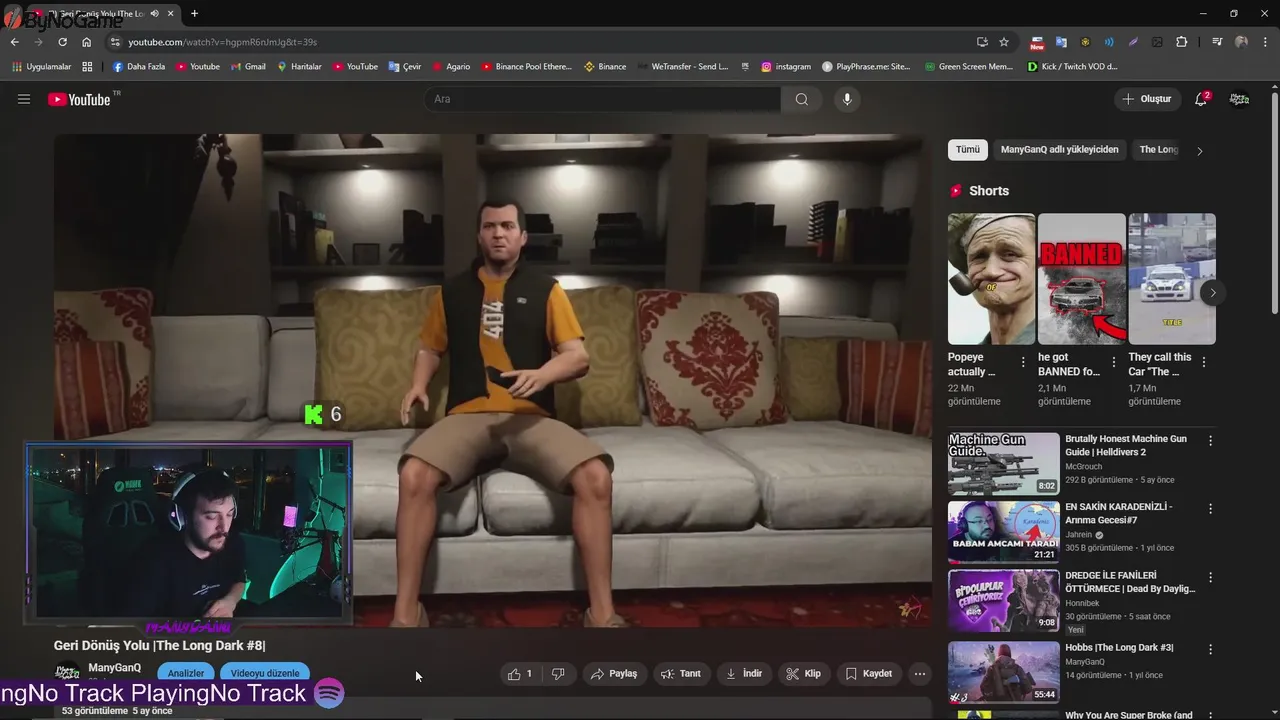This screenshot has width=1280, height=720.
Task: Open Brutally Honest Machine Gun Guide video
Action: 1126,445
